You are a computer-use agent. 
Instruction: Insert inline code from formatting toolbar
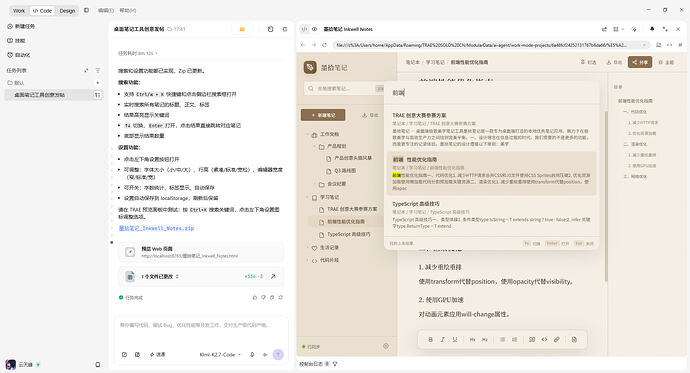544,340
